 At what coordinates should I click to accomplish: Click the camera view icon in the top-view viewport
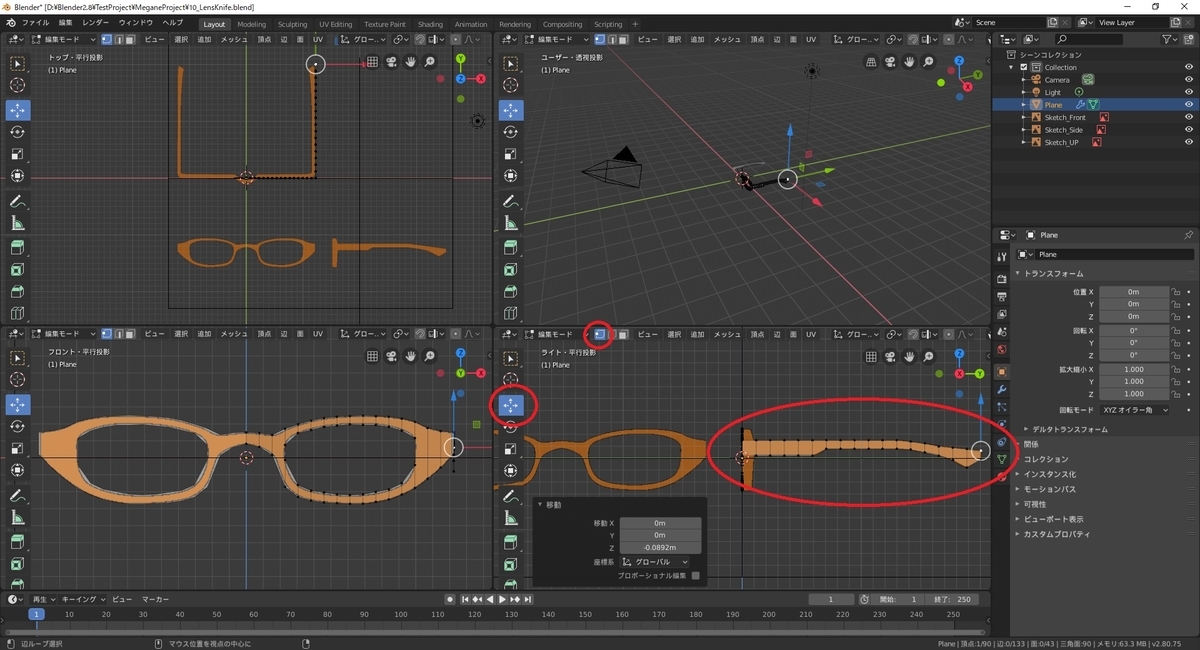(x=391, y=62)
